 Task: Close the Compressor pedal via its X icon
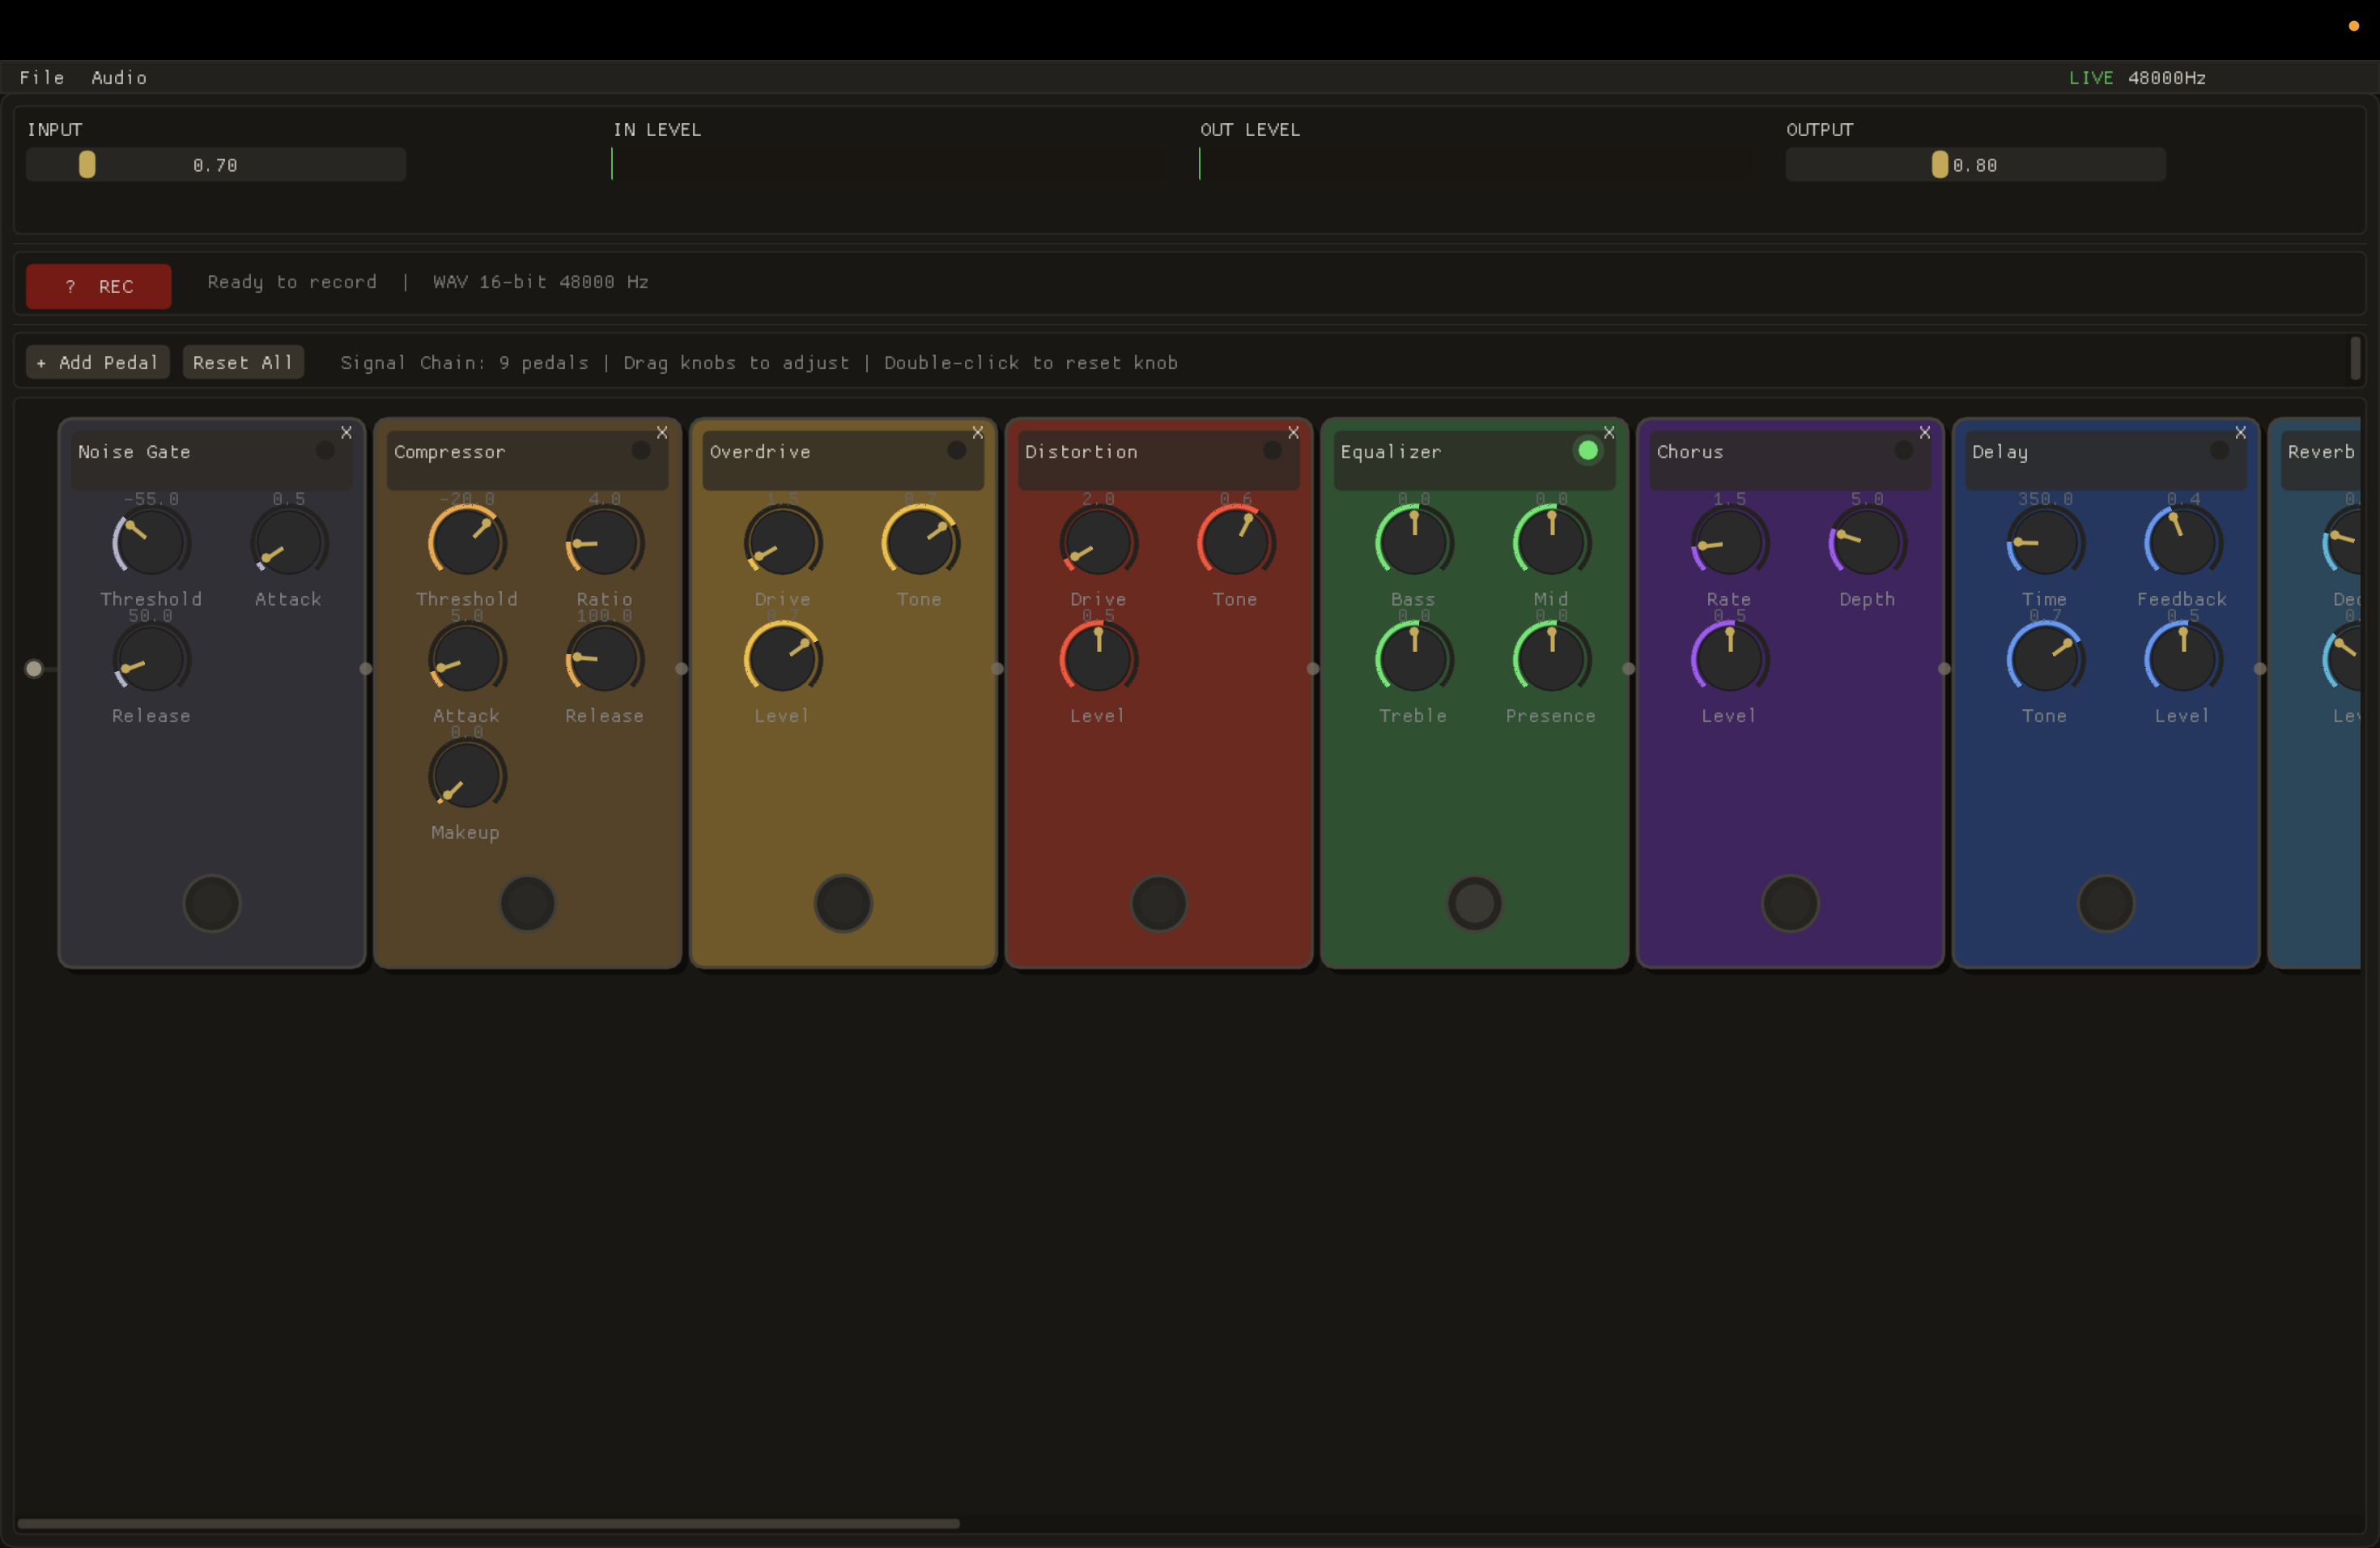(x=662, y=432)
